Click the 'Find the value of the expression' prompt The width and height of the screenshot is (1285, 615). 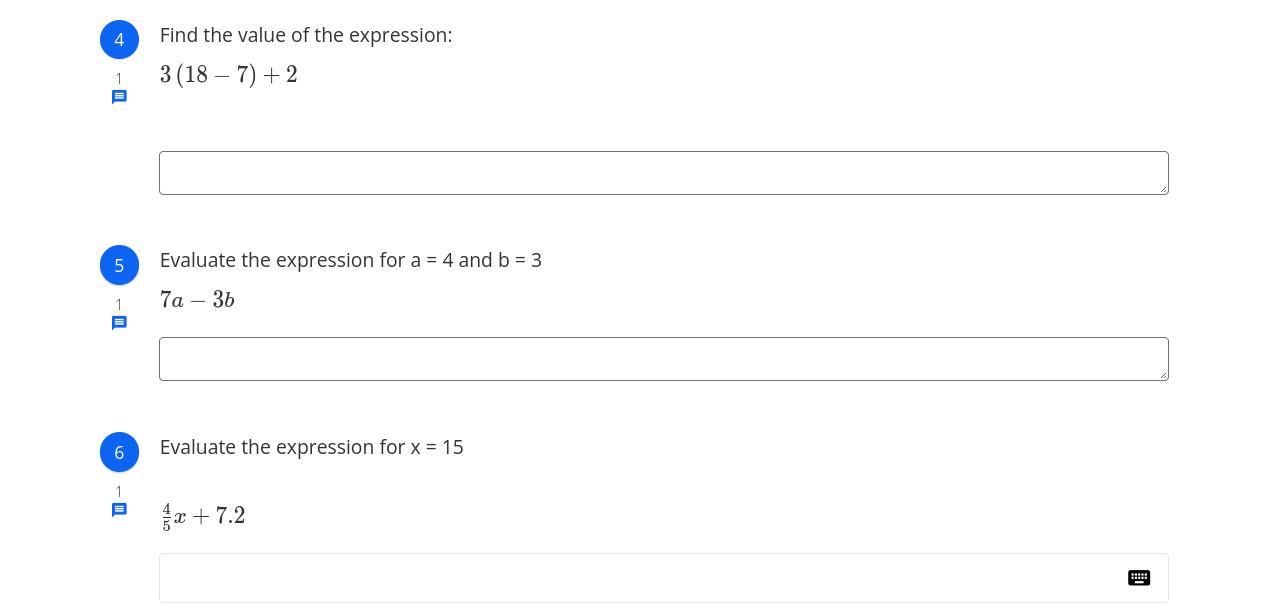point(306,35)
